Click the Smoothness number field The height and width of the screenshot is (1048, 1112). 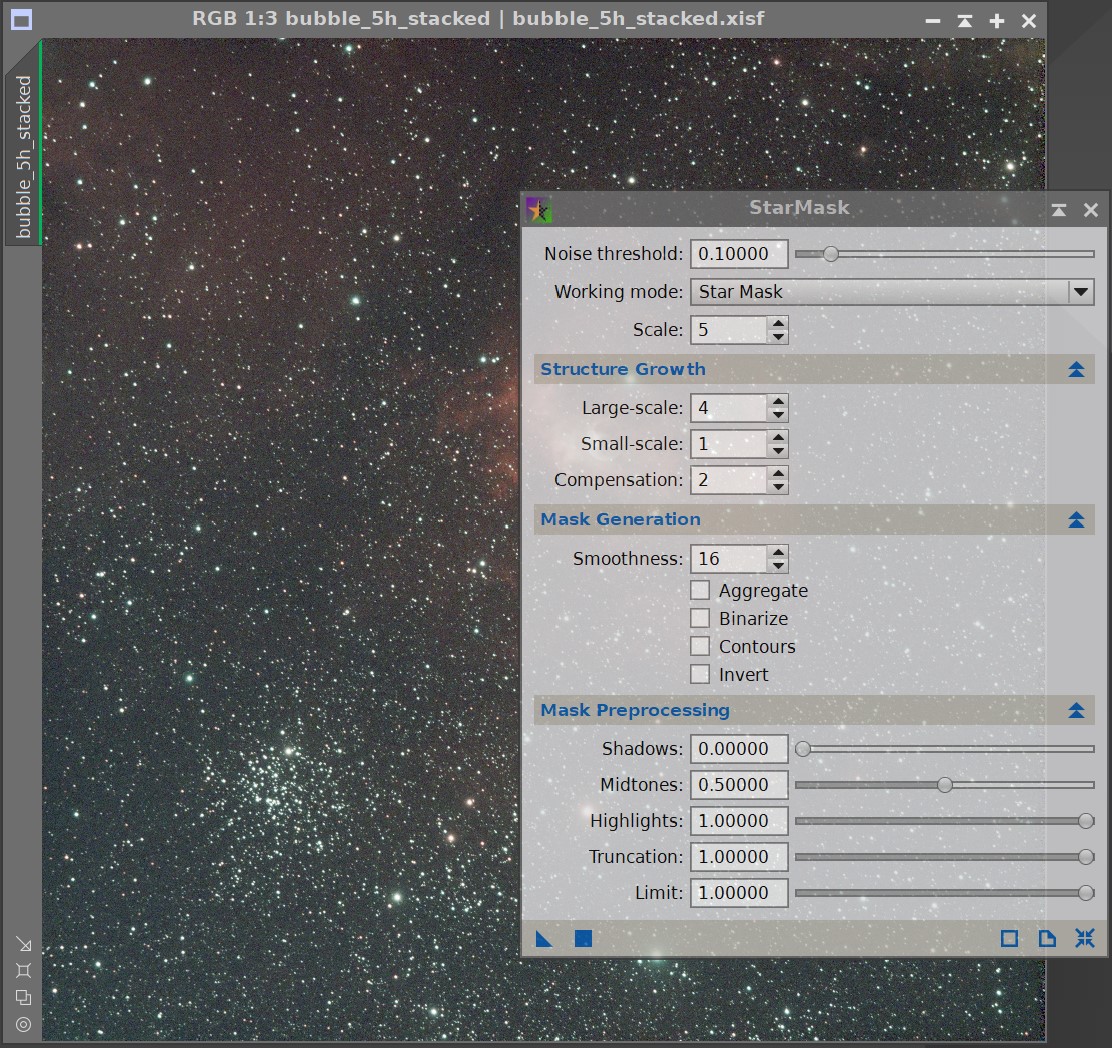coord(729,559)
